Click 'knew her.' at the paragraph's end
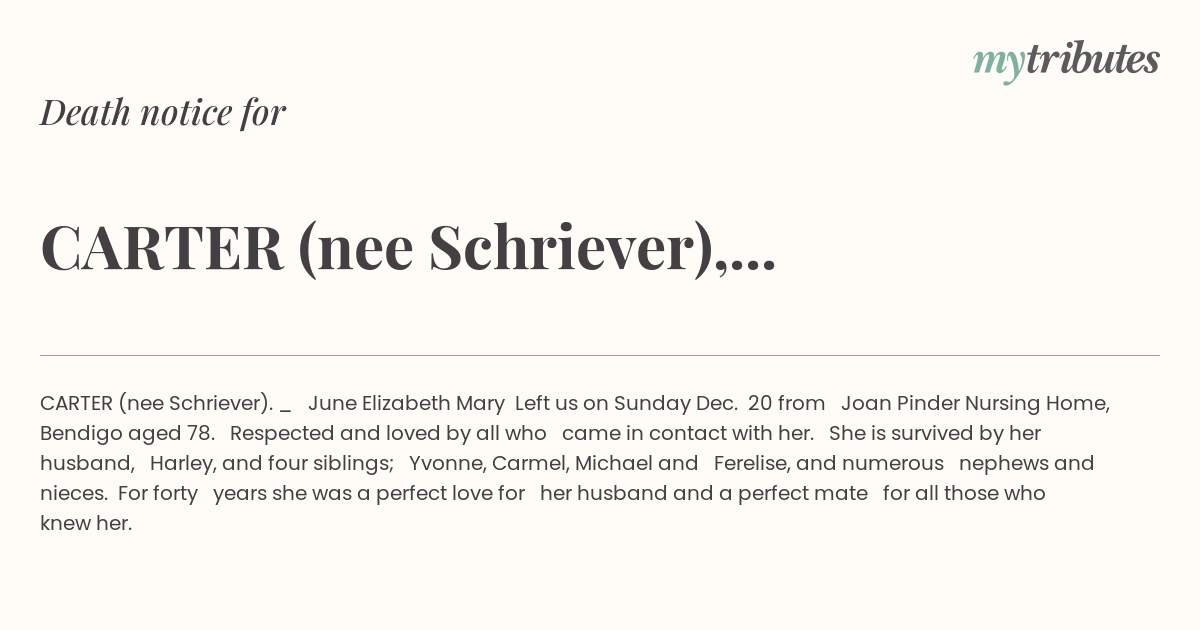The image size is (1200, 630). pos(86,523)
